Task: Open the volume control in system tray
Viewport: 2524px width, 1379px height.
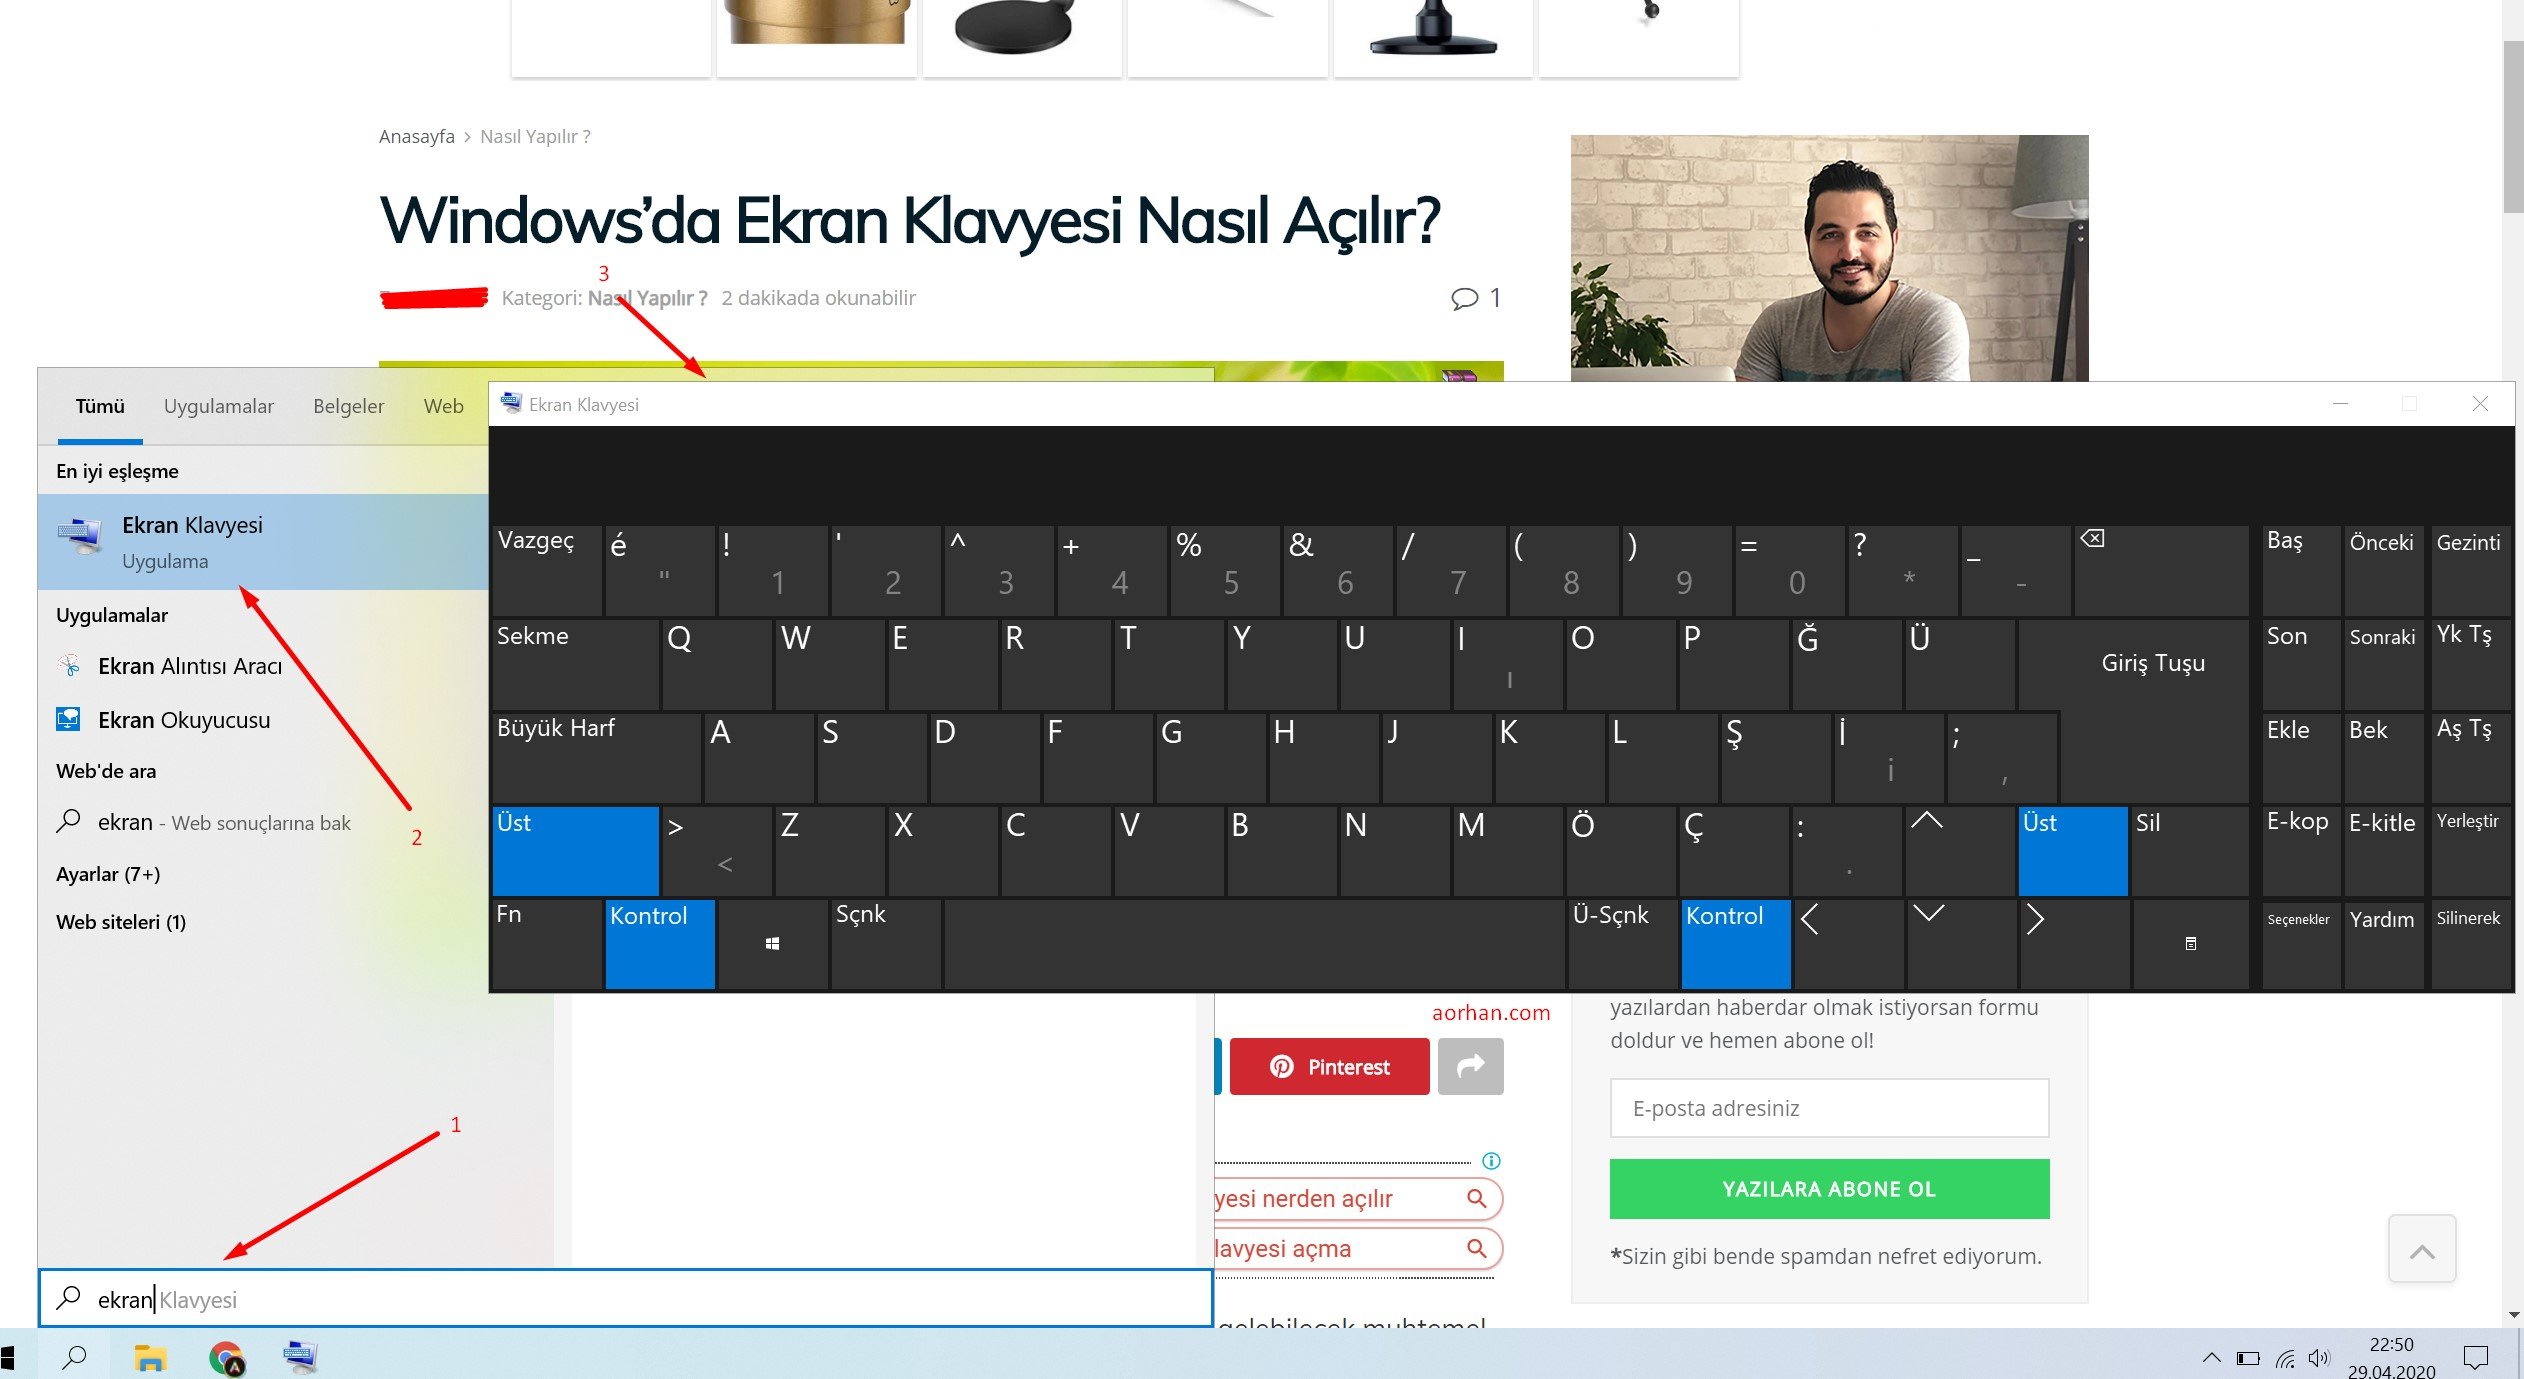Action: 2318,1358
